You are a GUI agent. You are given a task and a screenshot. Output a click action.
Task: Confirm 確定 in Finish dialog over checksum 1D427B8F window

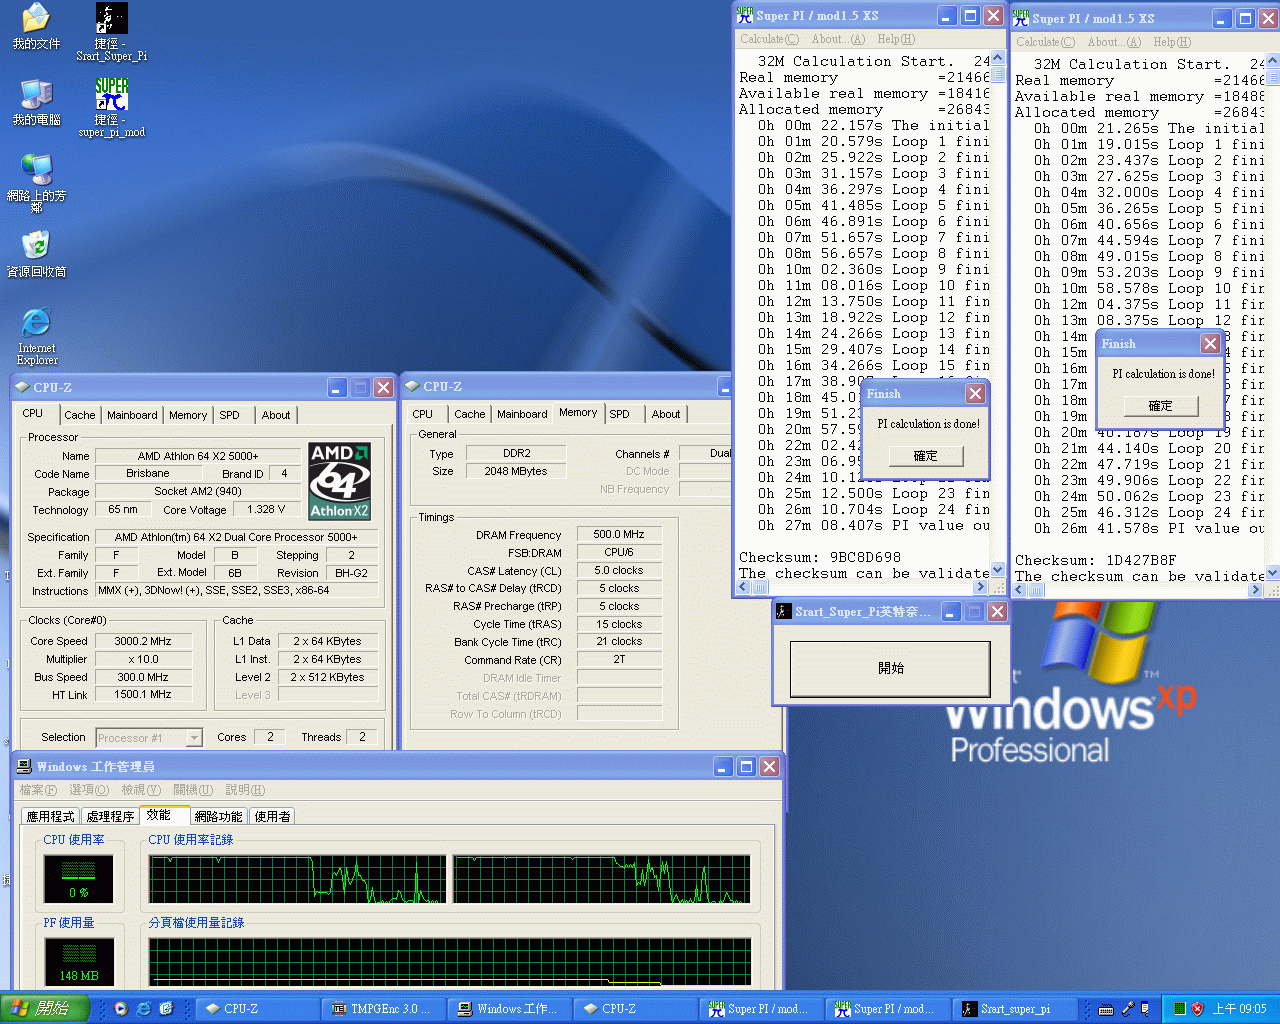(x=1160, y=406)
